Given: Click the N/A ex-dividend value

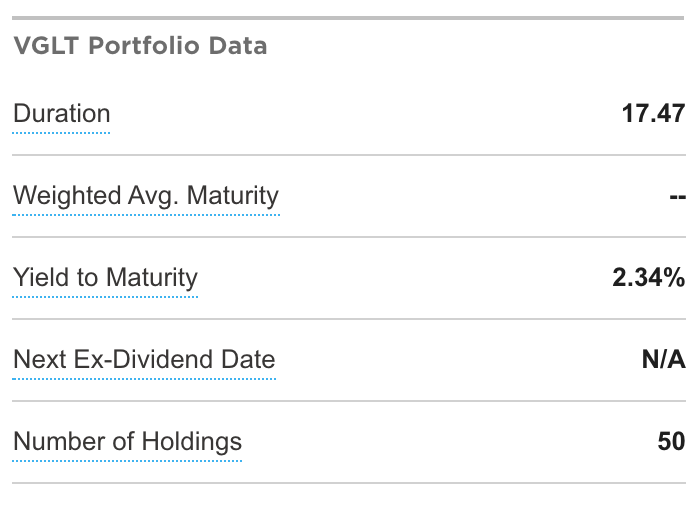Looking at the screenshot, I should point(663,359).
